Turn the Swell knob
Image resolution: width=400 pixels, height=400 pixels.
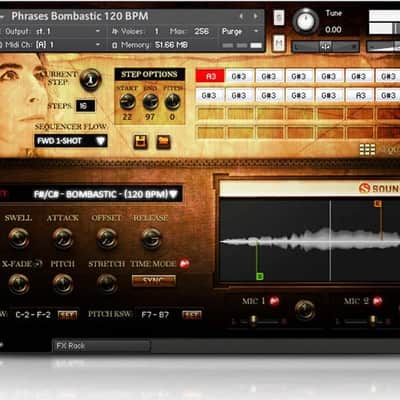click(19, 238)
